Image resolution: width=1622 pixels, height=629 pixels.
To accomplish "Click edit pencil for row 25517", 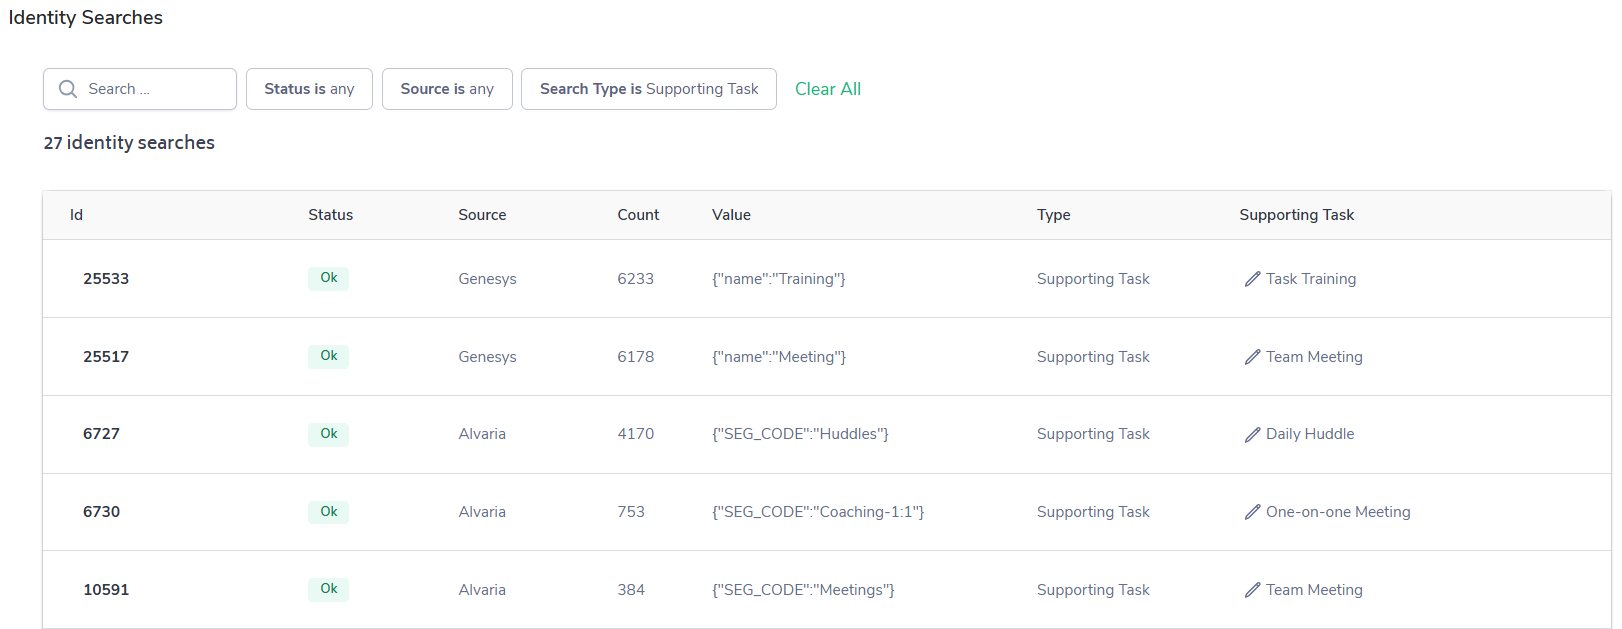I will (1252, 357).
